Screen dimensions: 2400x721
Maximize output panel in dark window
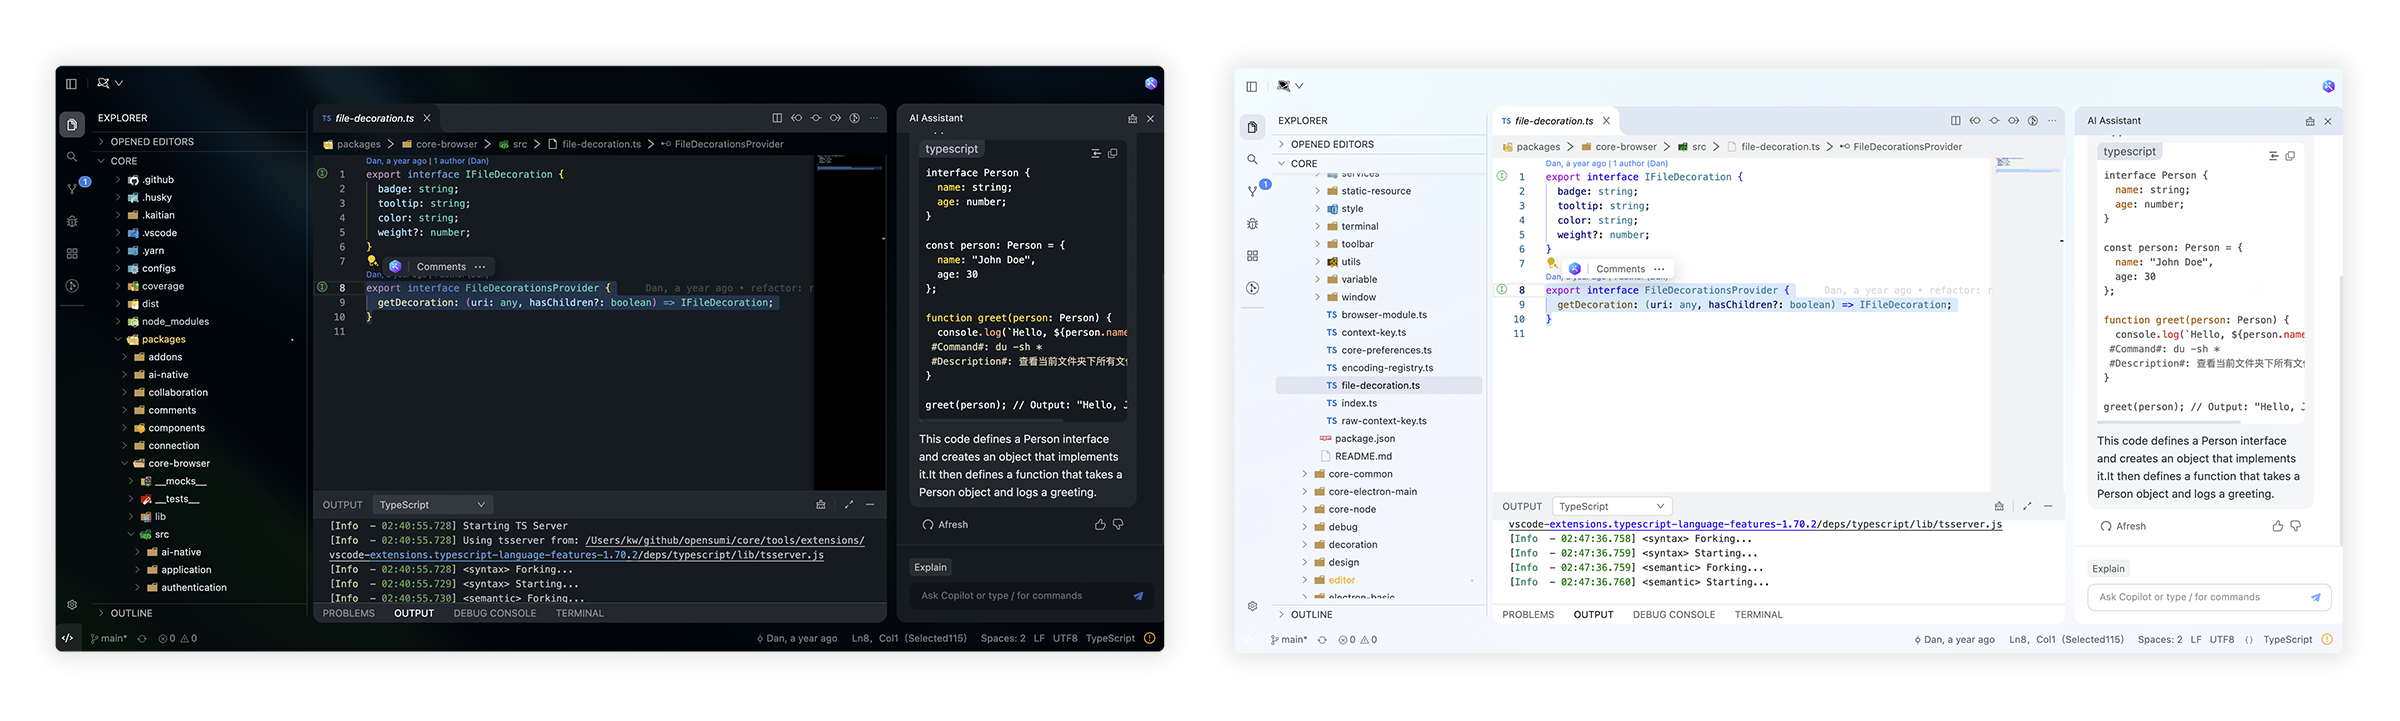[848, 505]
